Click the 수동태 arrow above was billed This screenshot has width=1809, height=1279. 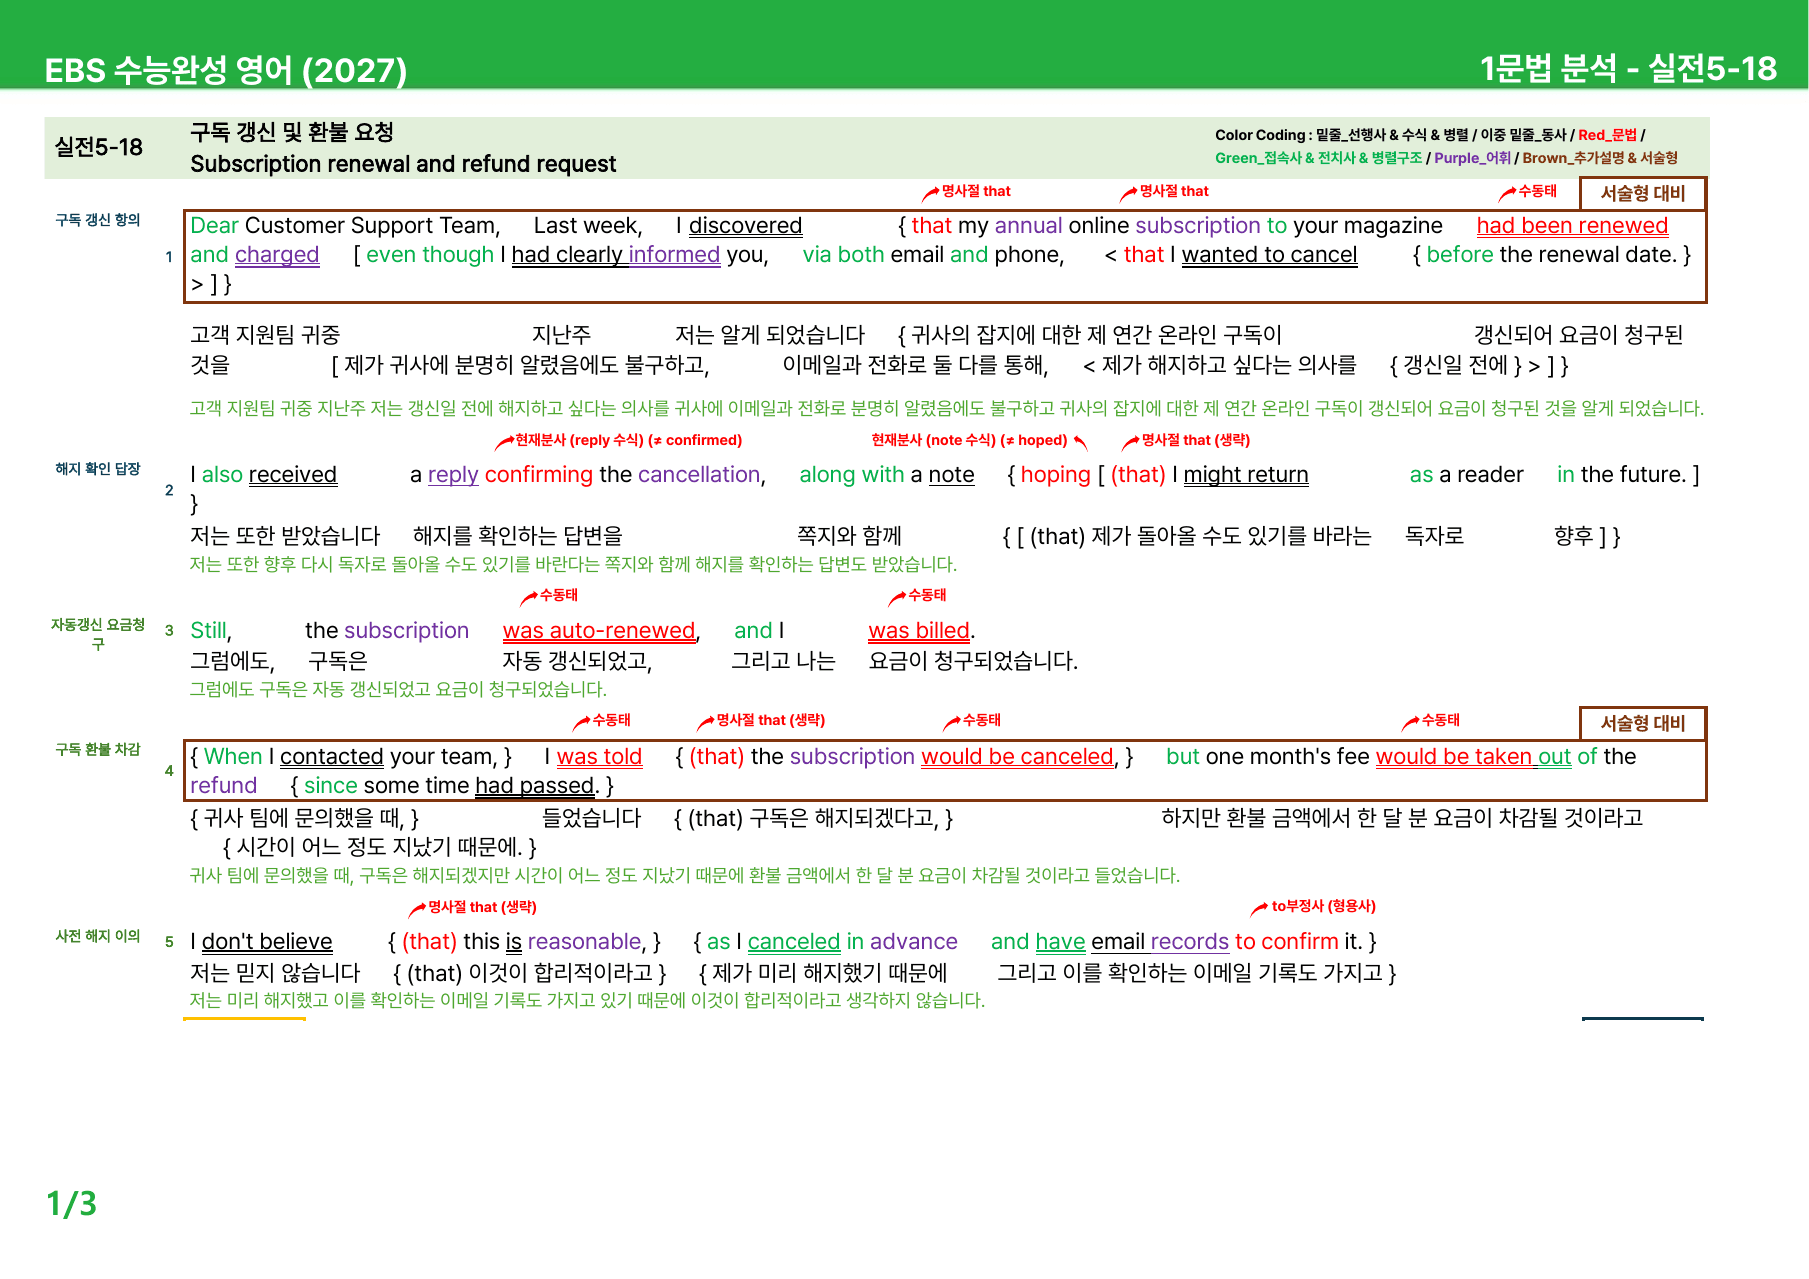coord(897,597)
